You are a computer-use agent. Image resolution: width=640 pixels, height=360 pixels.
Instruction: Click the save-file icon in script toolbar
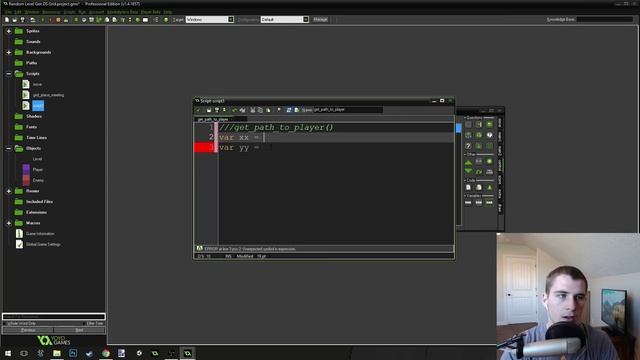coord(217,110)
